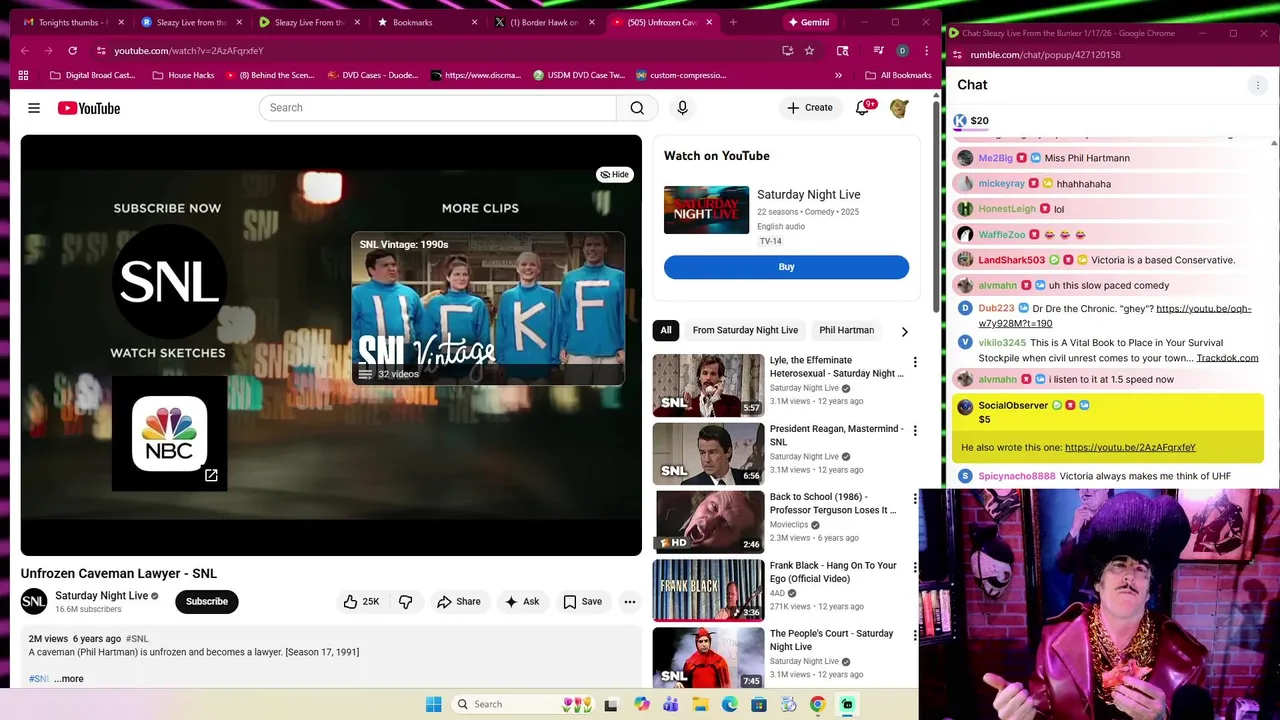Open House Hacks bookmarks folder

[x=183, y=75]
